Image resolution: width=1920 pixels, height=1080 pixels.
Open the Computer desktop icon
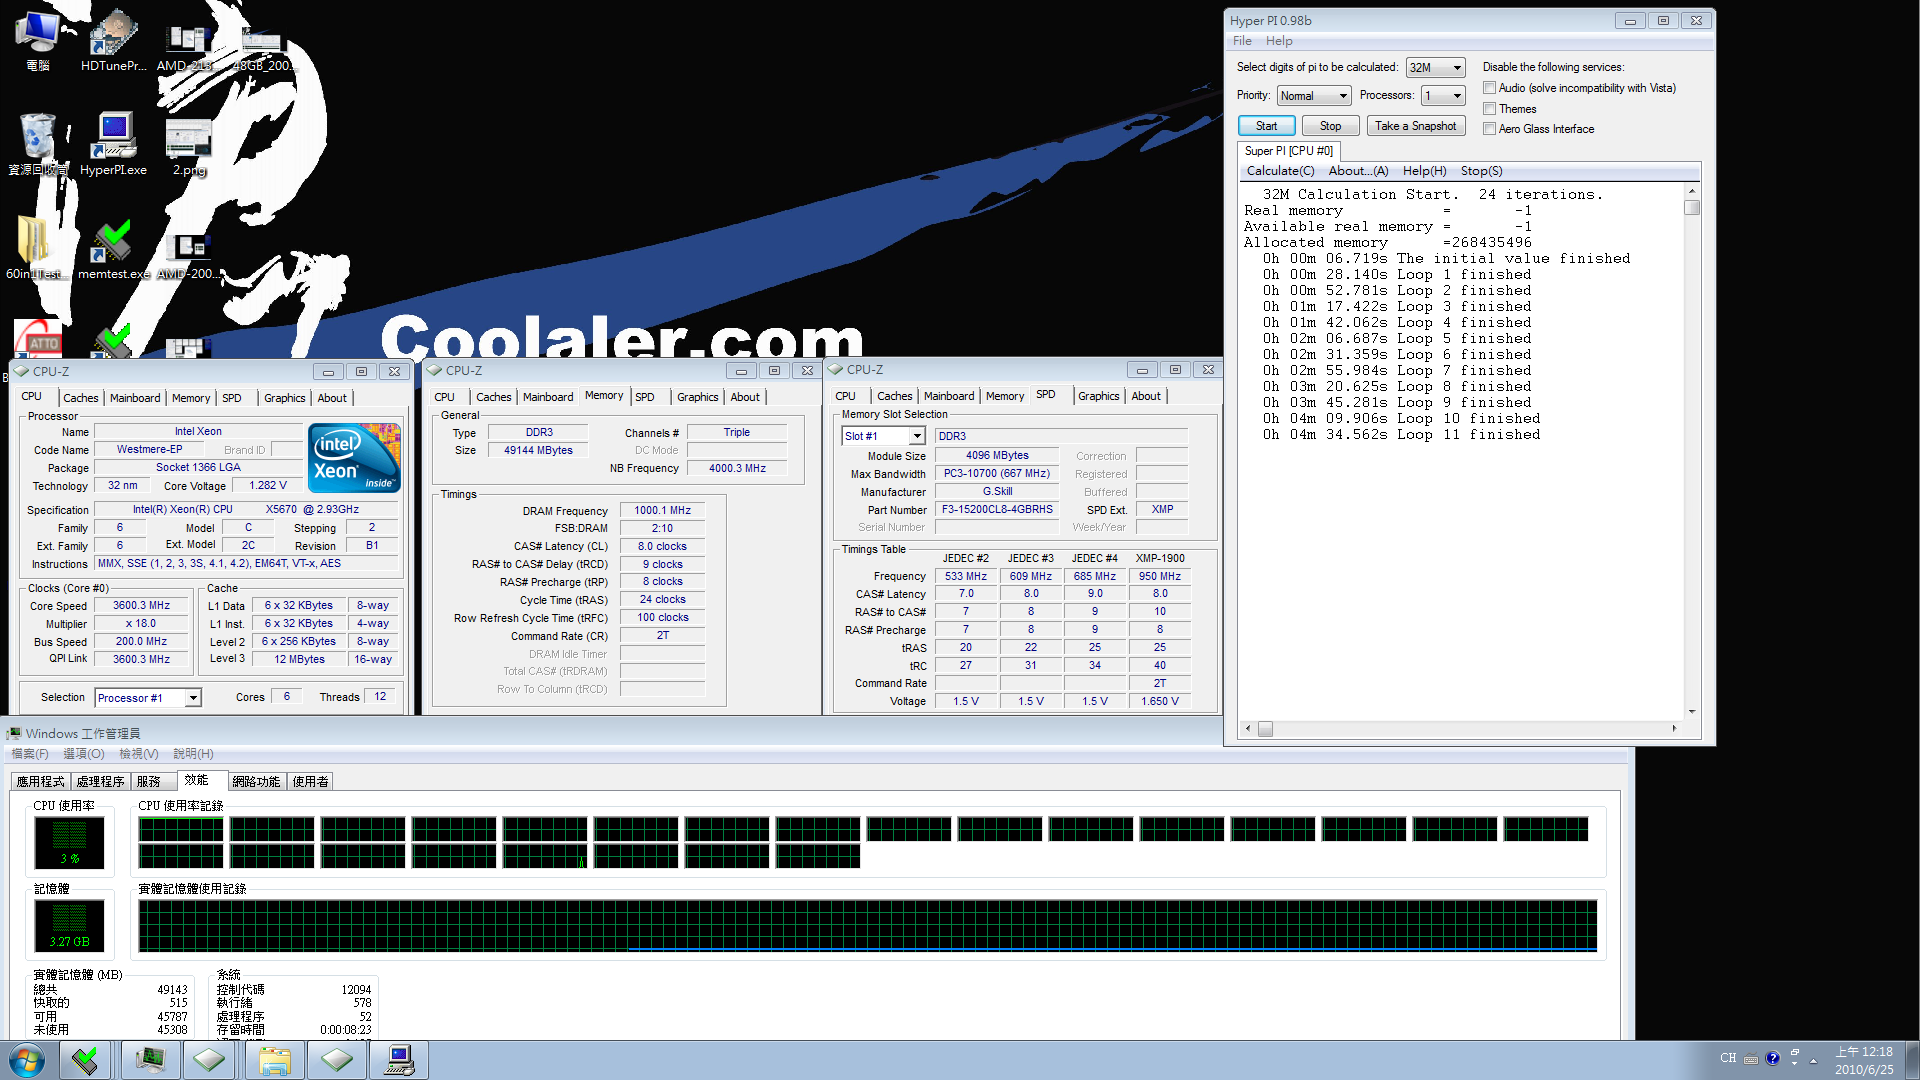pos(37,40)
